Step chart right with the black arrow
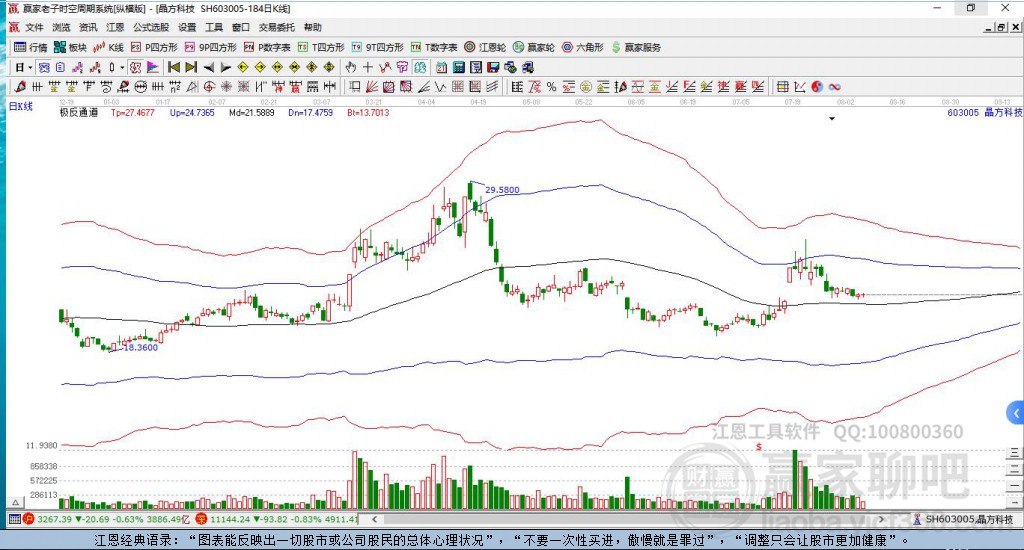The image size is (1024, 550). (x=225, y=67)
